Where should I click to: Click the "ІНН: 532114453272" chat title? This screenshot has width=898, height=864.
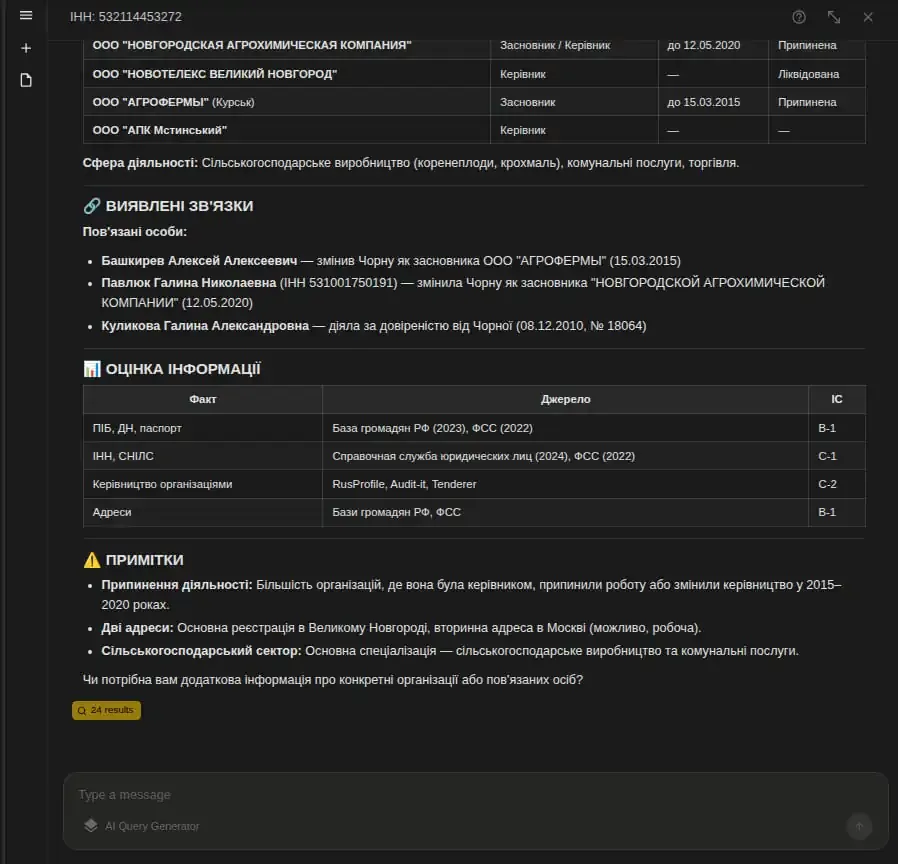pyautogui.click(x=126, y=17)
